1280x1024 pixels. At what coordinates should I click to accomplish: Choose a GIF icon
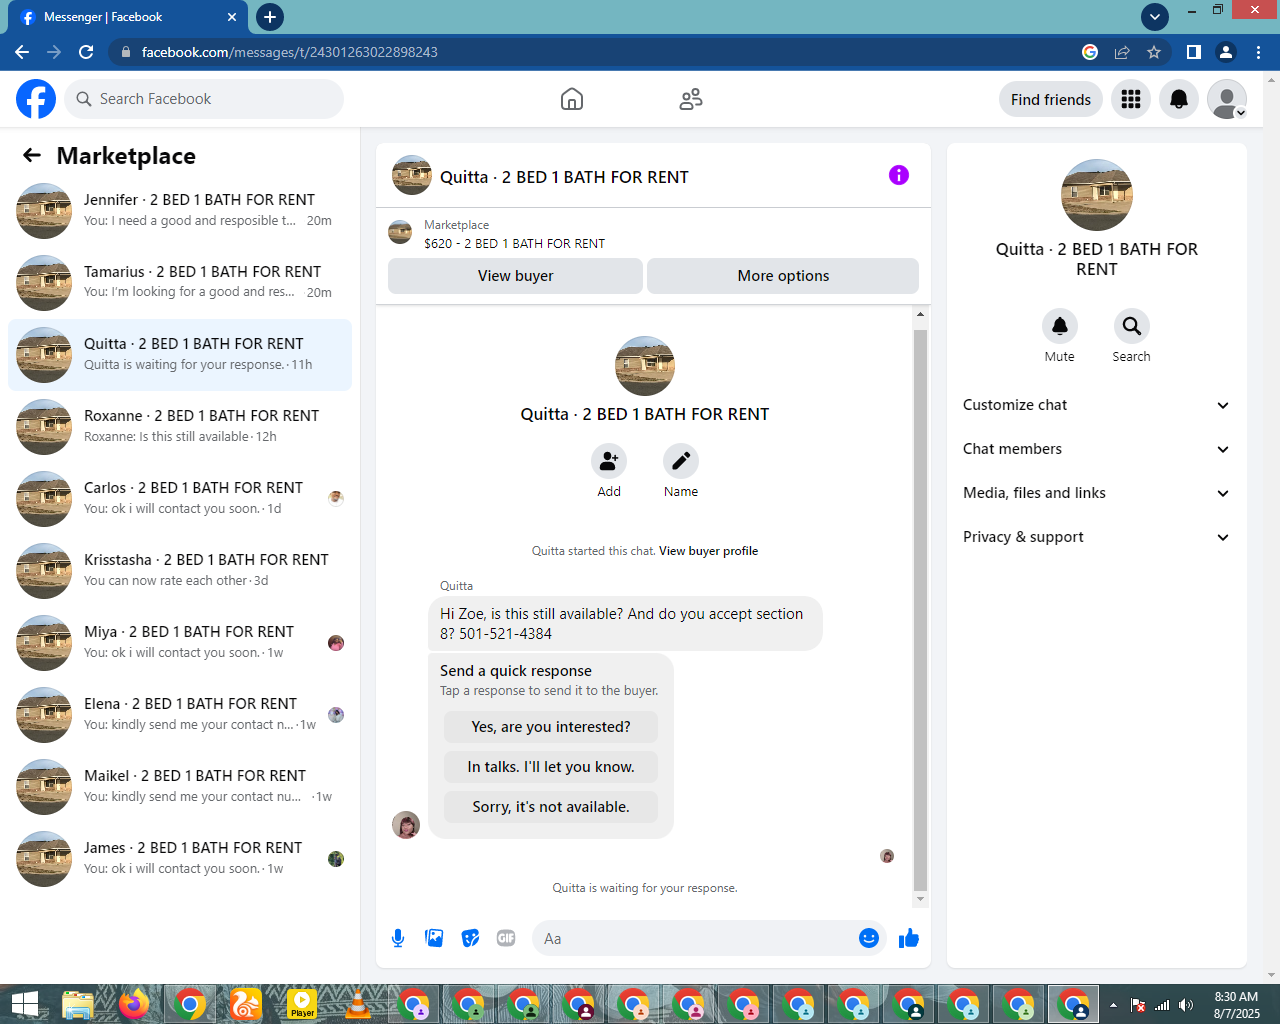pyautogui.click(x=506, y=938)
